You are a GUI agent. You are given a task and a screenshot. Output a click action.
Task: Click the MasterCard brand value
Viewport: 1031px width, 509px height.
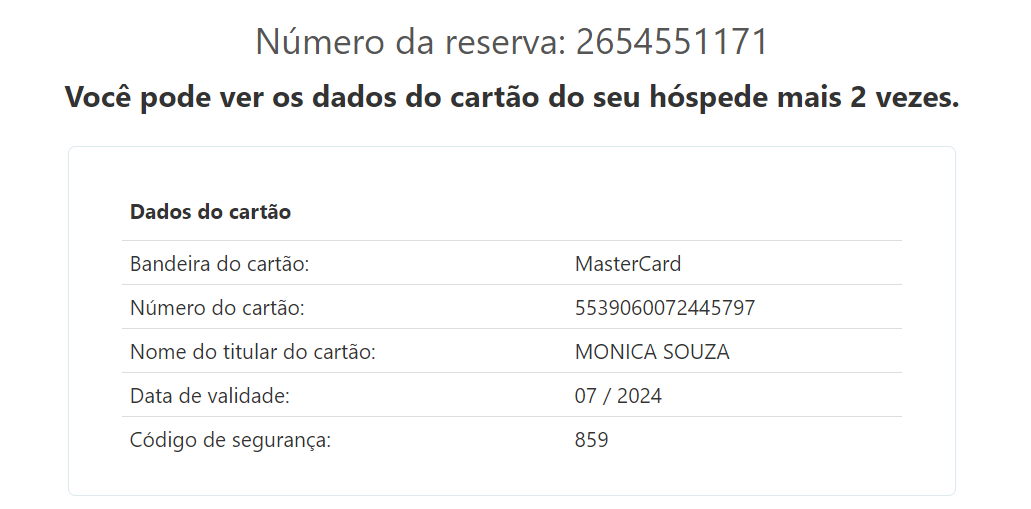pyautogui.click(x=628, y=264)
